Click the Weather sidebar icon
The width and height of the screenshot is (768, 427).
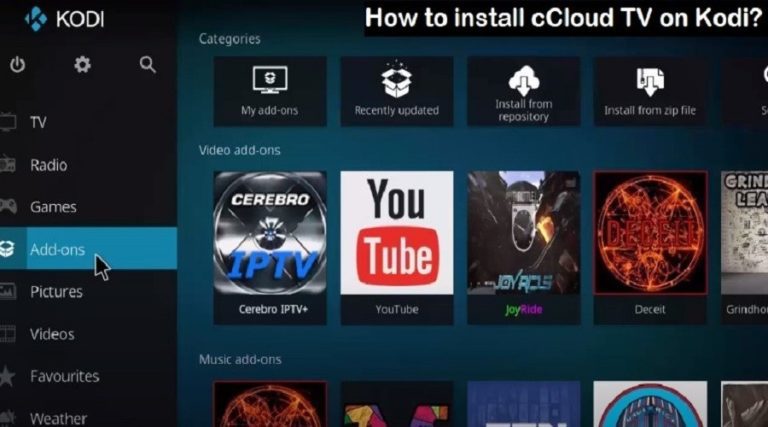(x=7, y=418)
